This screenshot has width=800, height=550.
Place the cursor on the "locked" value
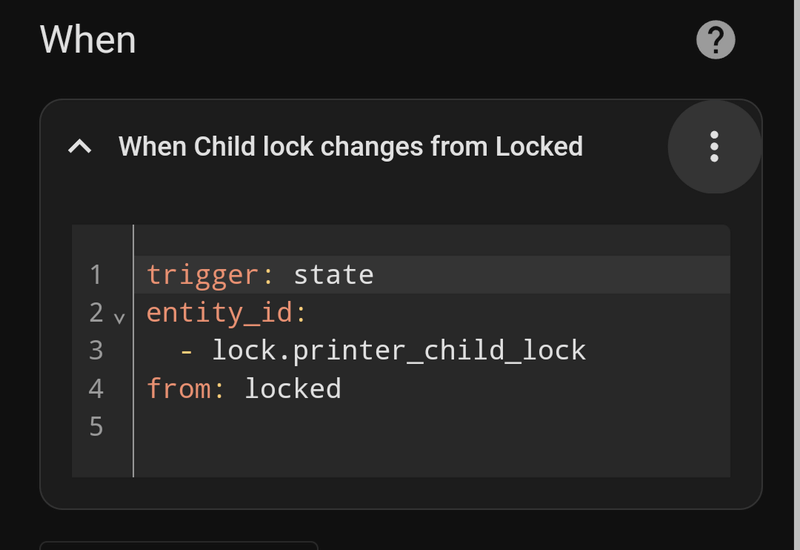293,388
